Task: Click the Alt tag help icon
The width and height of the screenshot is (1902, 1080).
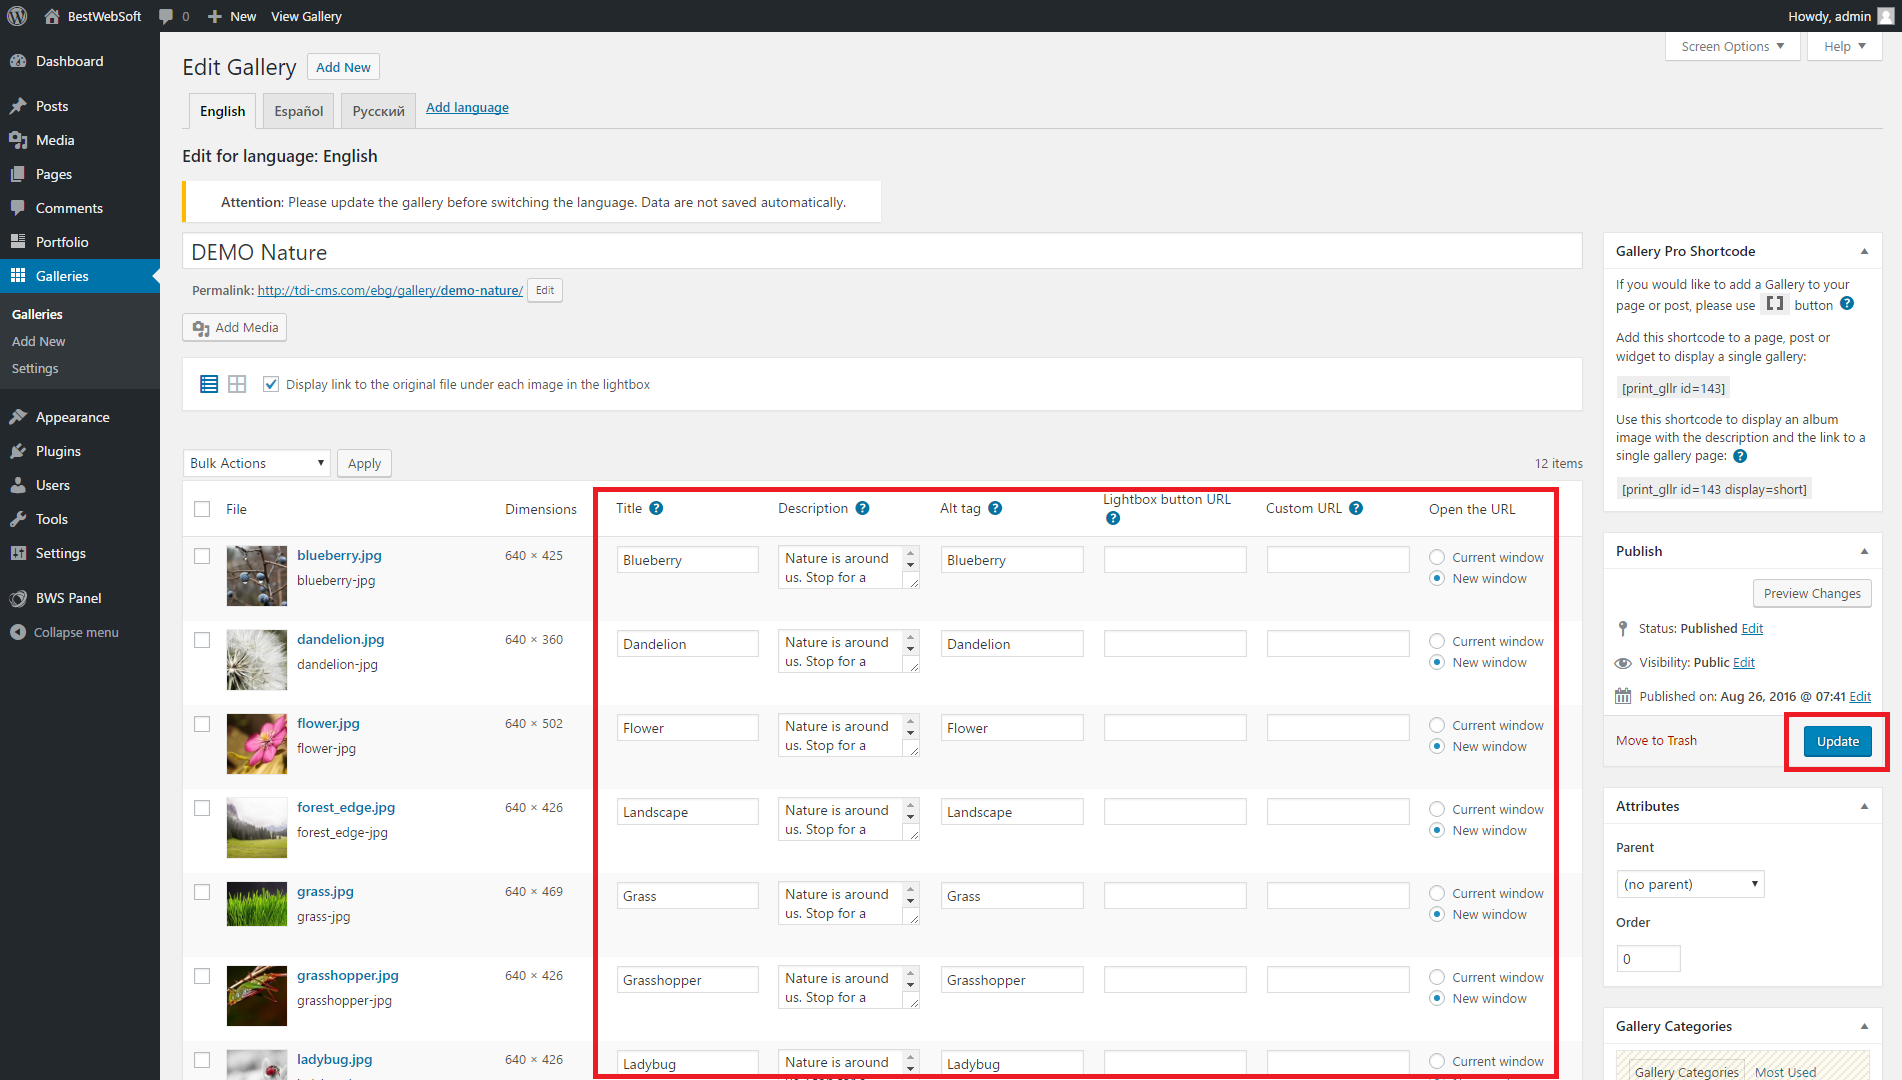Action: pyautogui.click(x=995, y=508)
